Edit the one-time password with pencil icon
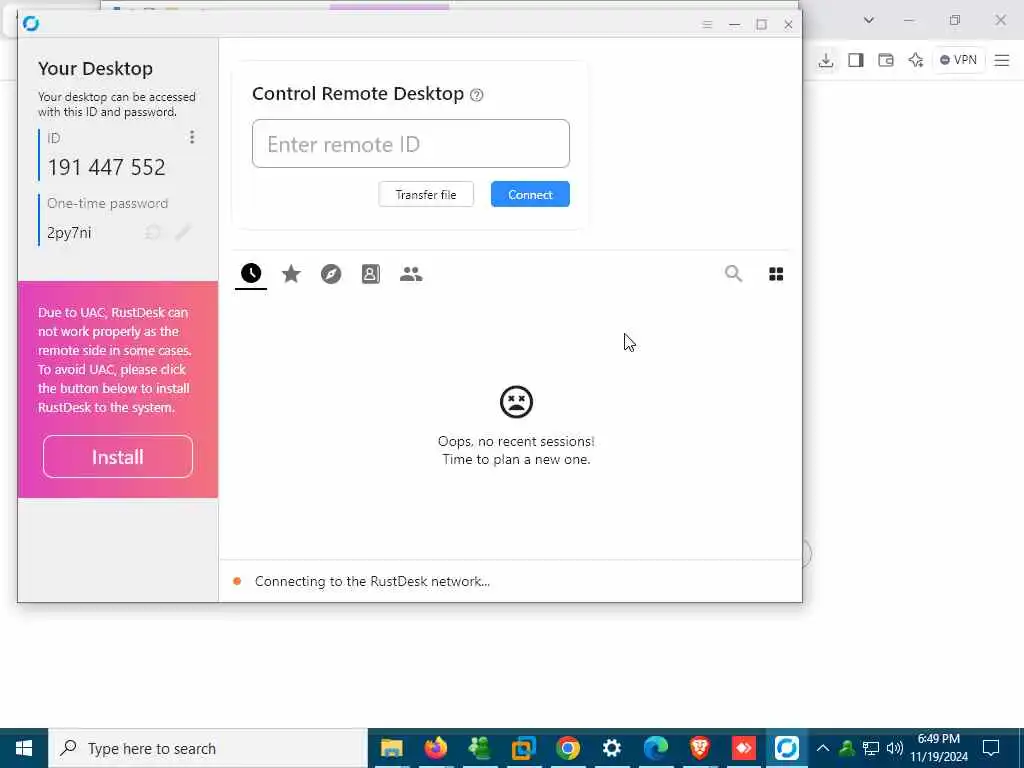 coord(183,232)
